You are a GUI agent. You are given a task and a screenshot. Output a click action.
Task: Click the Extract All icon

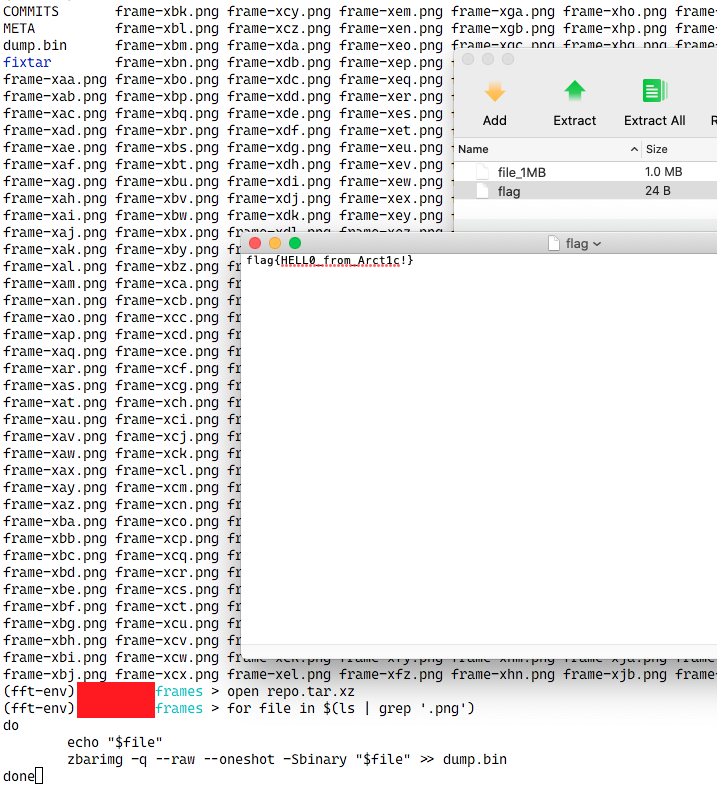(655, 91)
